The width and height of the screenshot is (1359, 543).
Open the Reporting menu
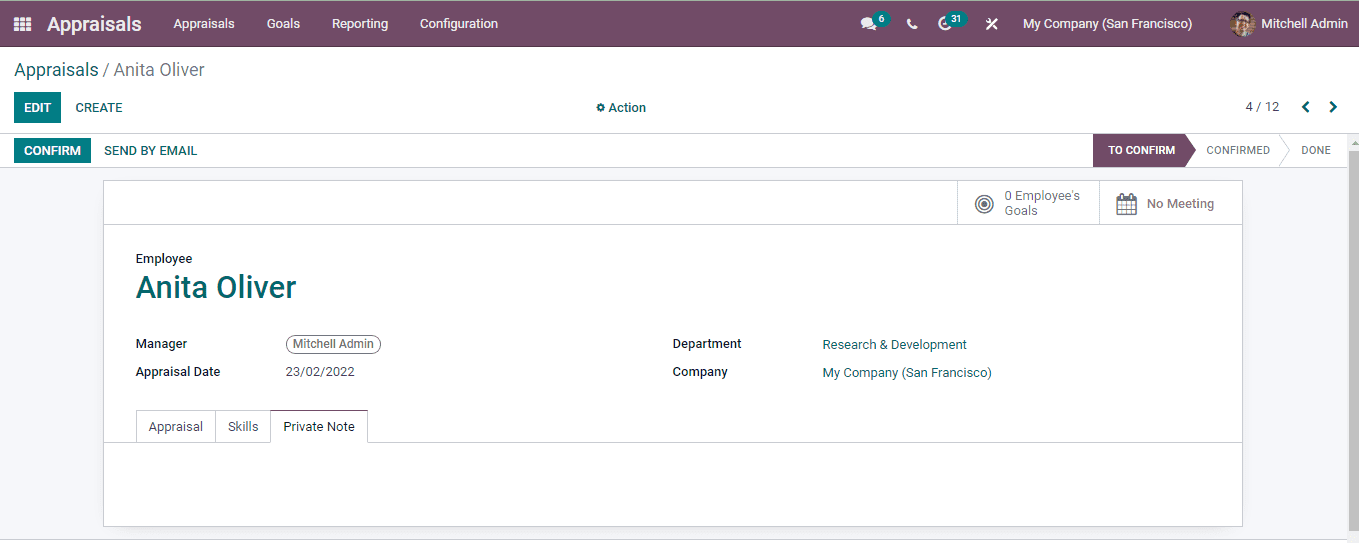click(x=360, y=24)
